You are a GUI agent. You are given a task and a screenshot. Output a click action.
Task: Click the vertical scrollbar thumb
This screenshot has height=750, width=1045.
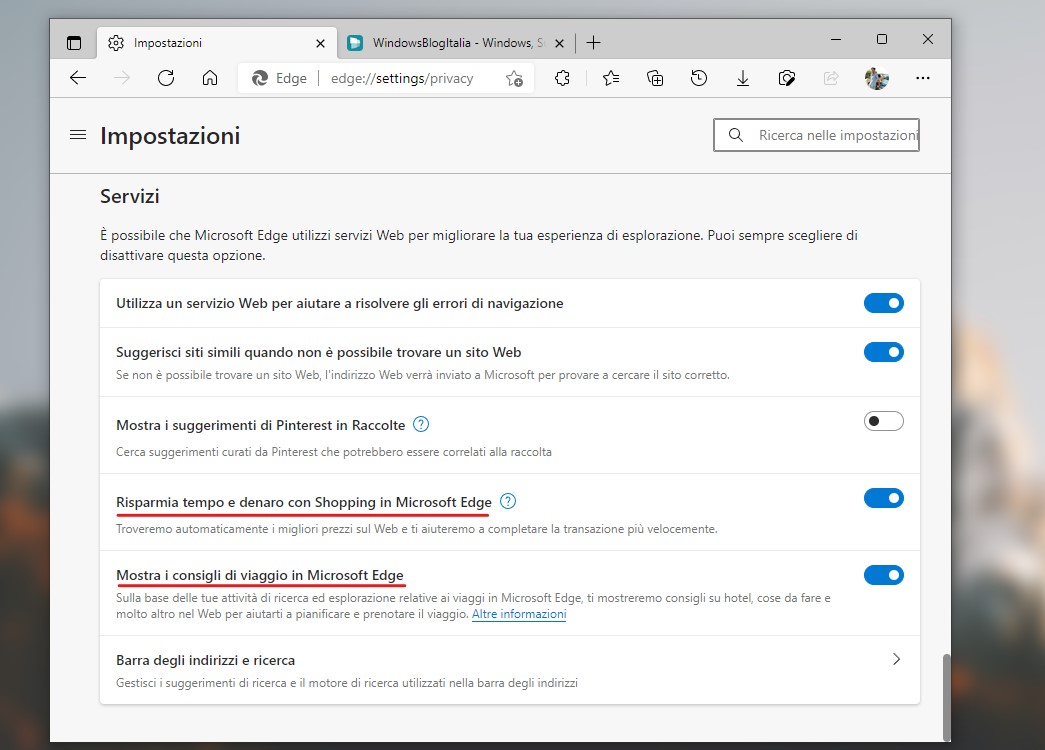pos(946,697)
